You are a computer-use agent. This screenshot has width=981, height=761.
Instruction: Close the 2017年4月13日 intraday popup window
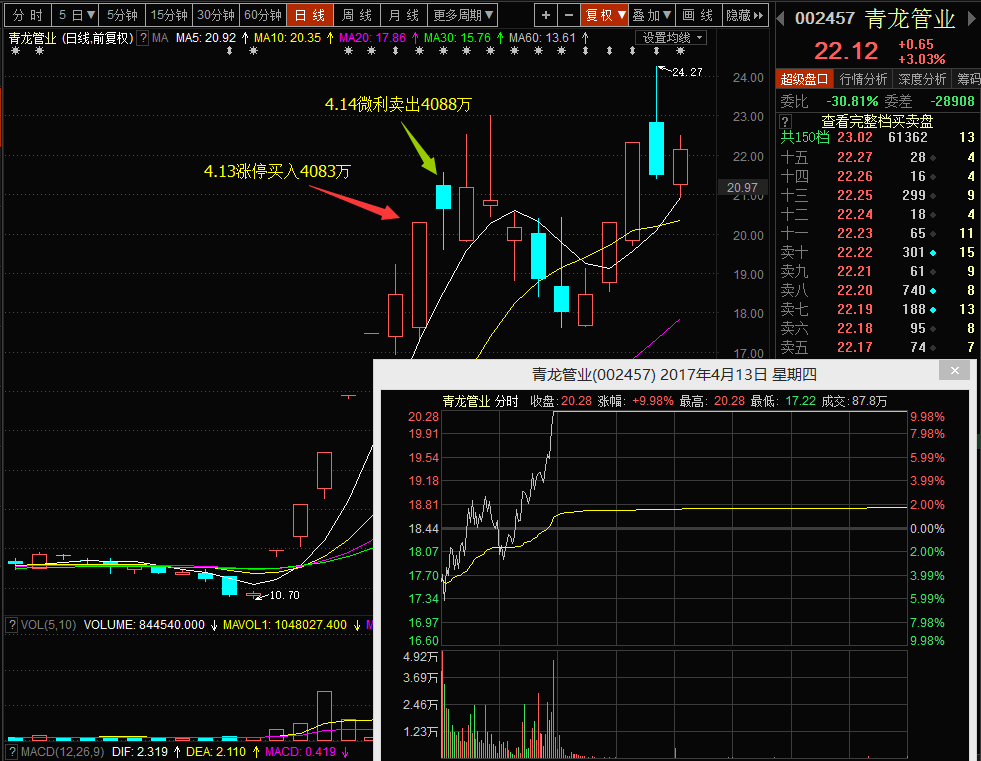955,371
